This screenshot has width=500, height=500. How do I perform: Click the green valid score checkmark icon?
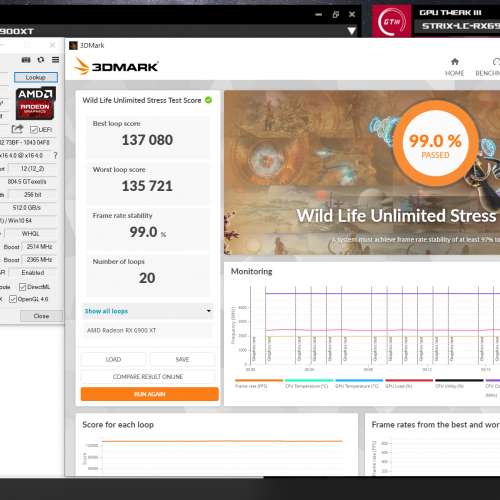pos(208,100)
